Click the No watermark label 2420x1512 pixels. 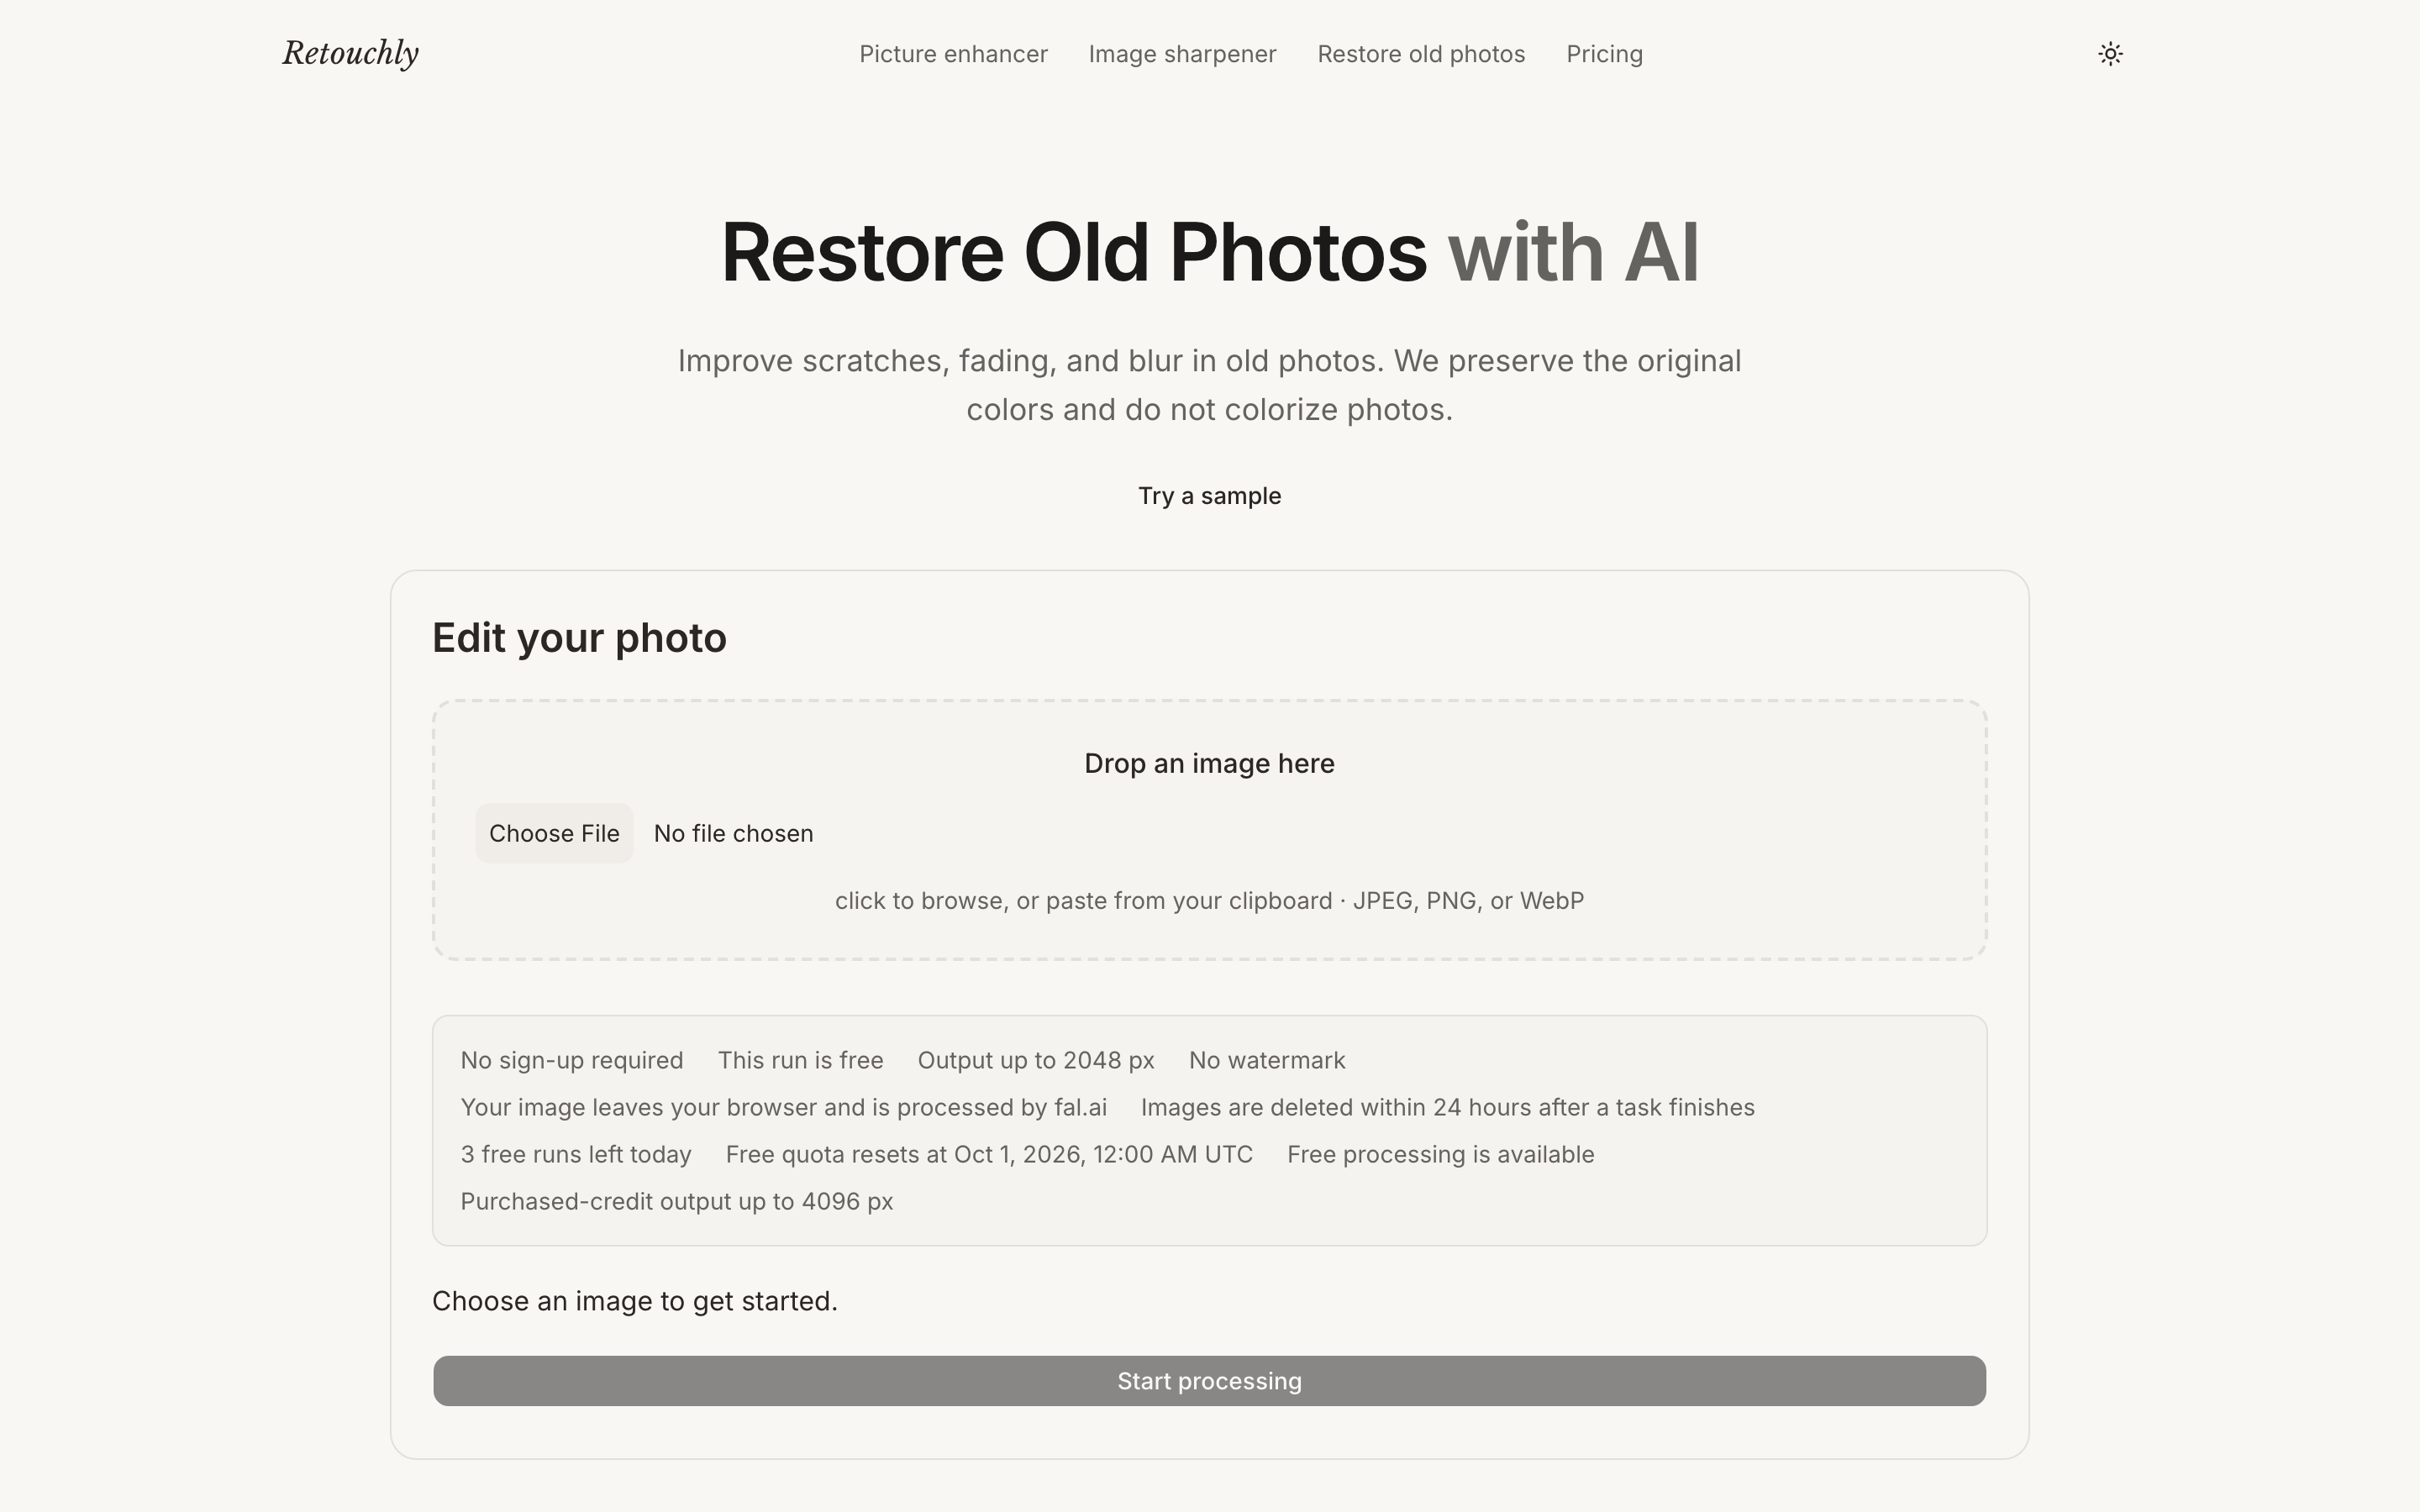coord(1267,1060)
